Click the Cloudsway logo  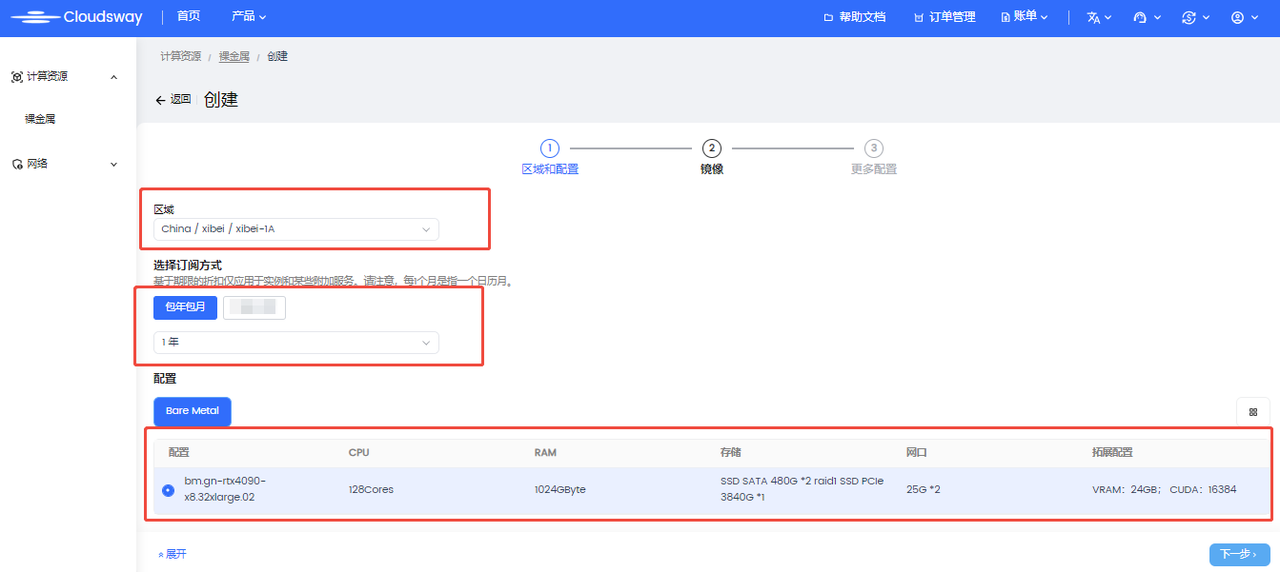pyautogui.click(x=77, y=17)
